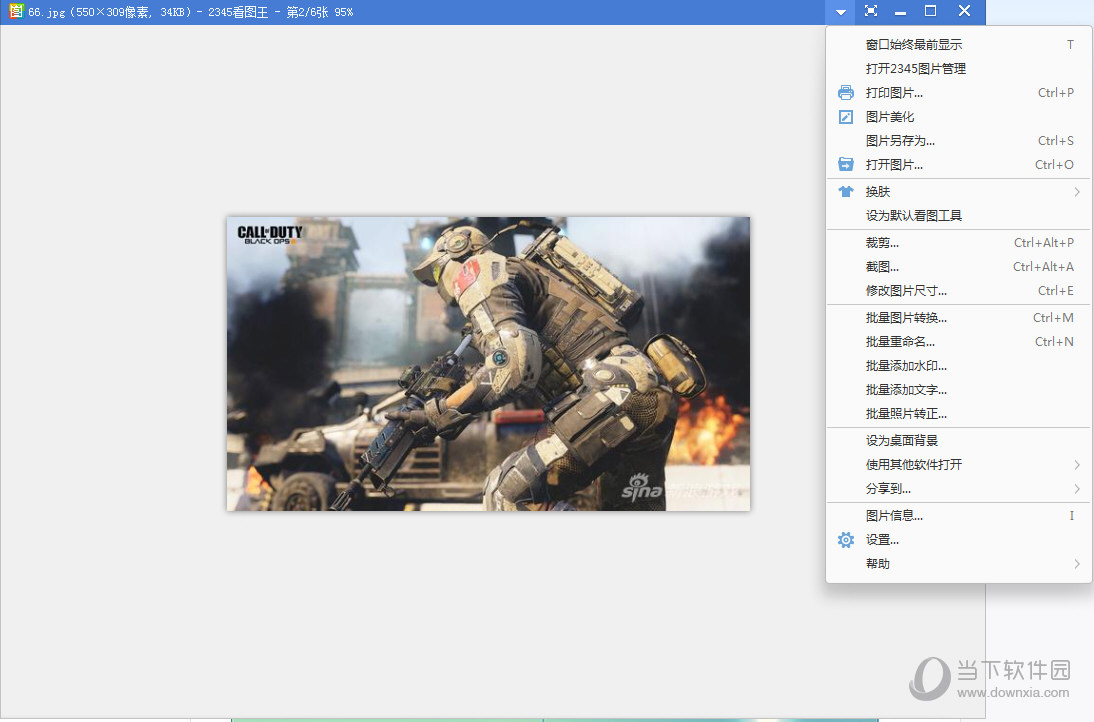
Task: Choose 打开图片... menu entry
Action: (959, 165)
